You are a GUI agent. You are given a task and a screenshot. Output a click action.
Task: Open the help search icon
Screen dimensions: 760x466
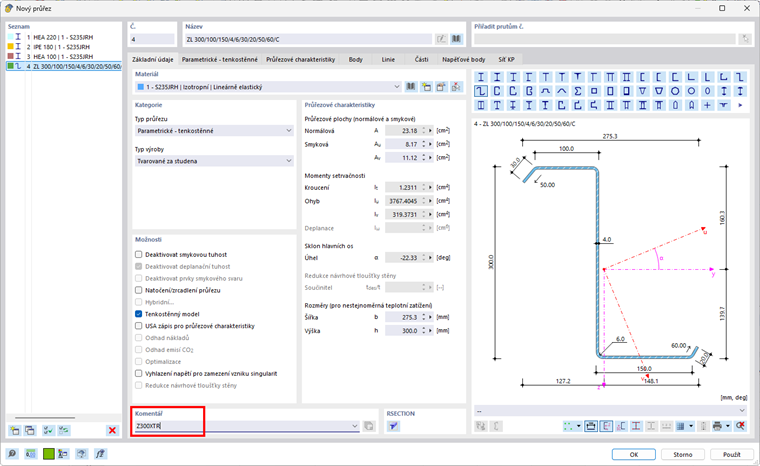click(12, 454)
